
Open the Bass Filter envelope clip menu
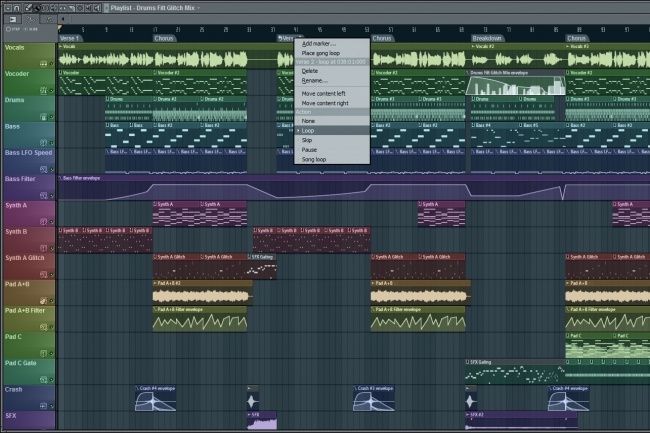(61, 178)
